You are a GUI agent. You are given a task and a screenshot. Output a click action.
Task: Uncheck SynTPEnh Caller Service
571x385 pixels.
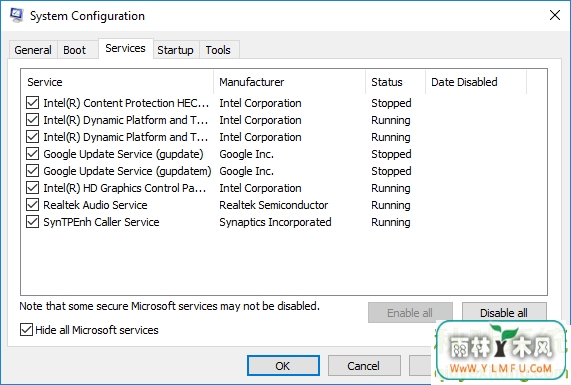32,222
